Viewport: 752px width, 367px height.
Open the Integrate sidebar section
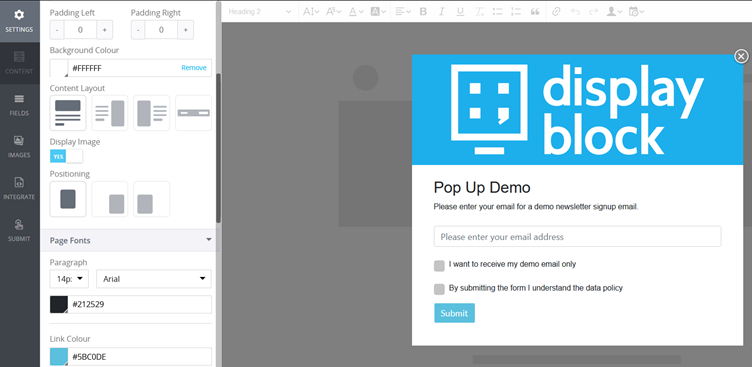[19, 189]
